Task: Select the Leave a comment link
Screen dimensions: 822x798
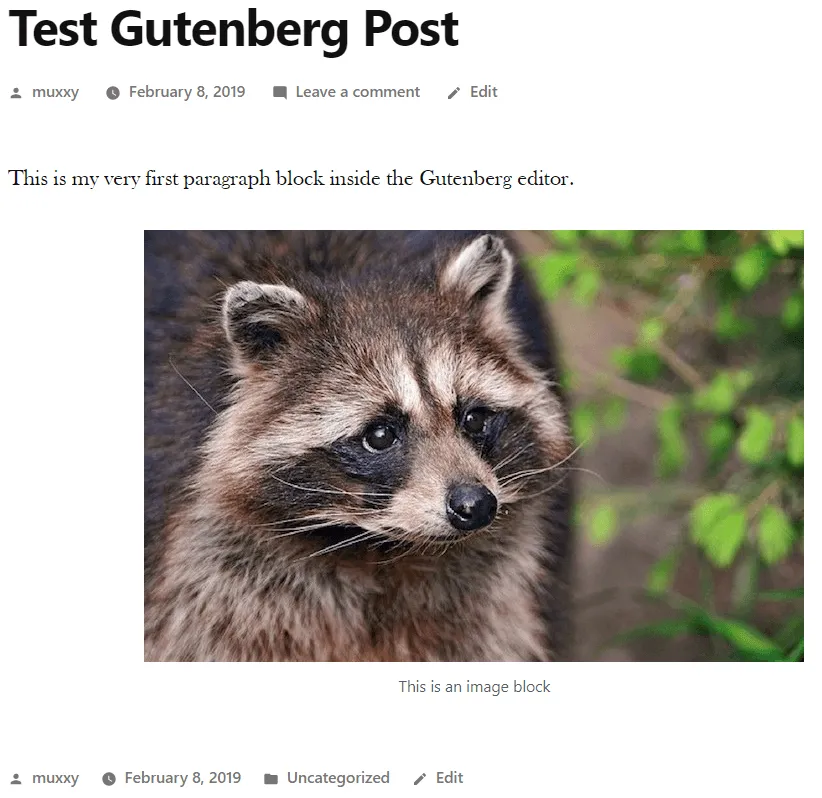Action: (358, 92)
